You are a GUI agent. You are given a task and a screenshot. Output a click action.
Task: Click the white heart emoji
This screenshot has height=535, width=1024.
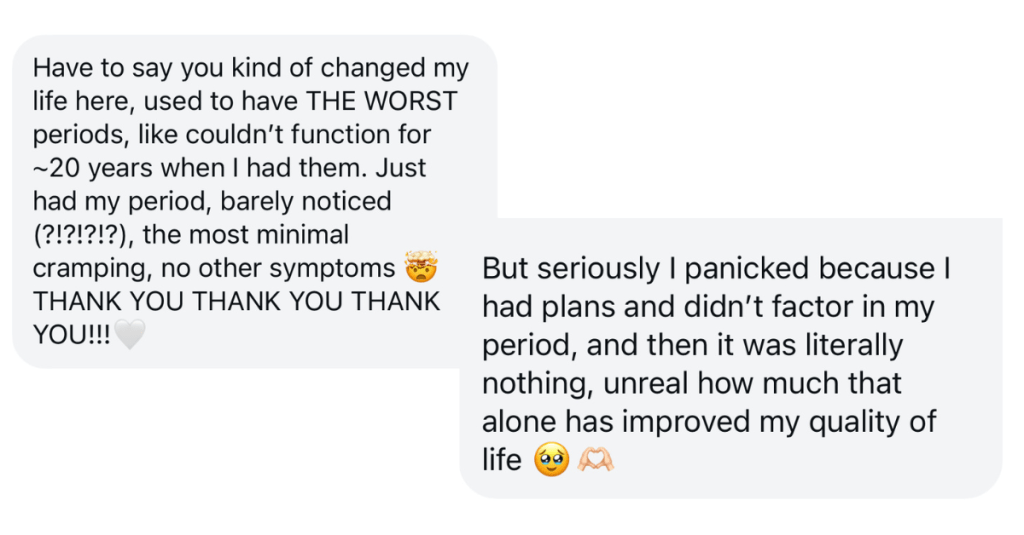[130, 335]
